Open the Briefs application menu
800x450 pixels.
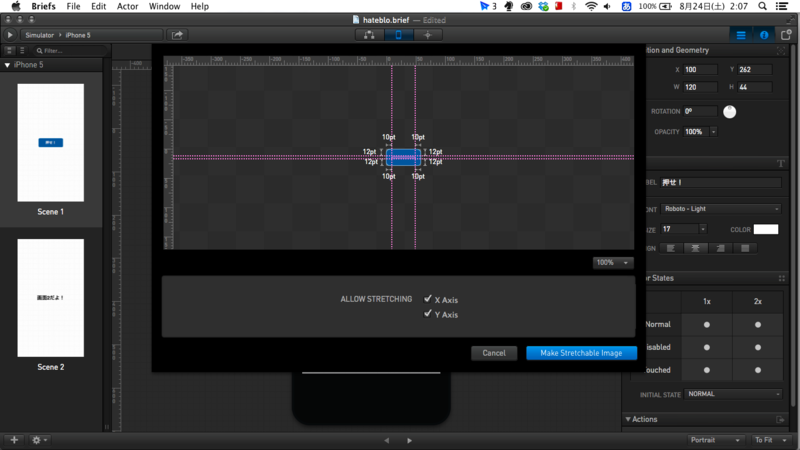(x=43, y=7)
